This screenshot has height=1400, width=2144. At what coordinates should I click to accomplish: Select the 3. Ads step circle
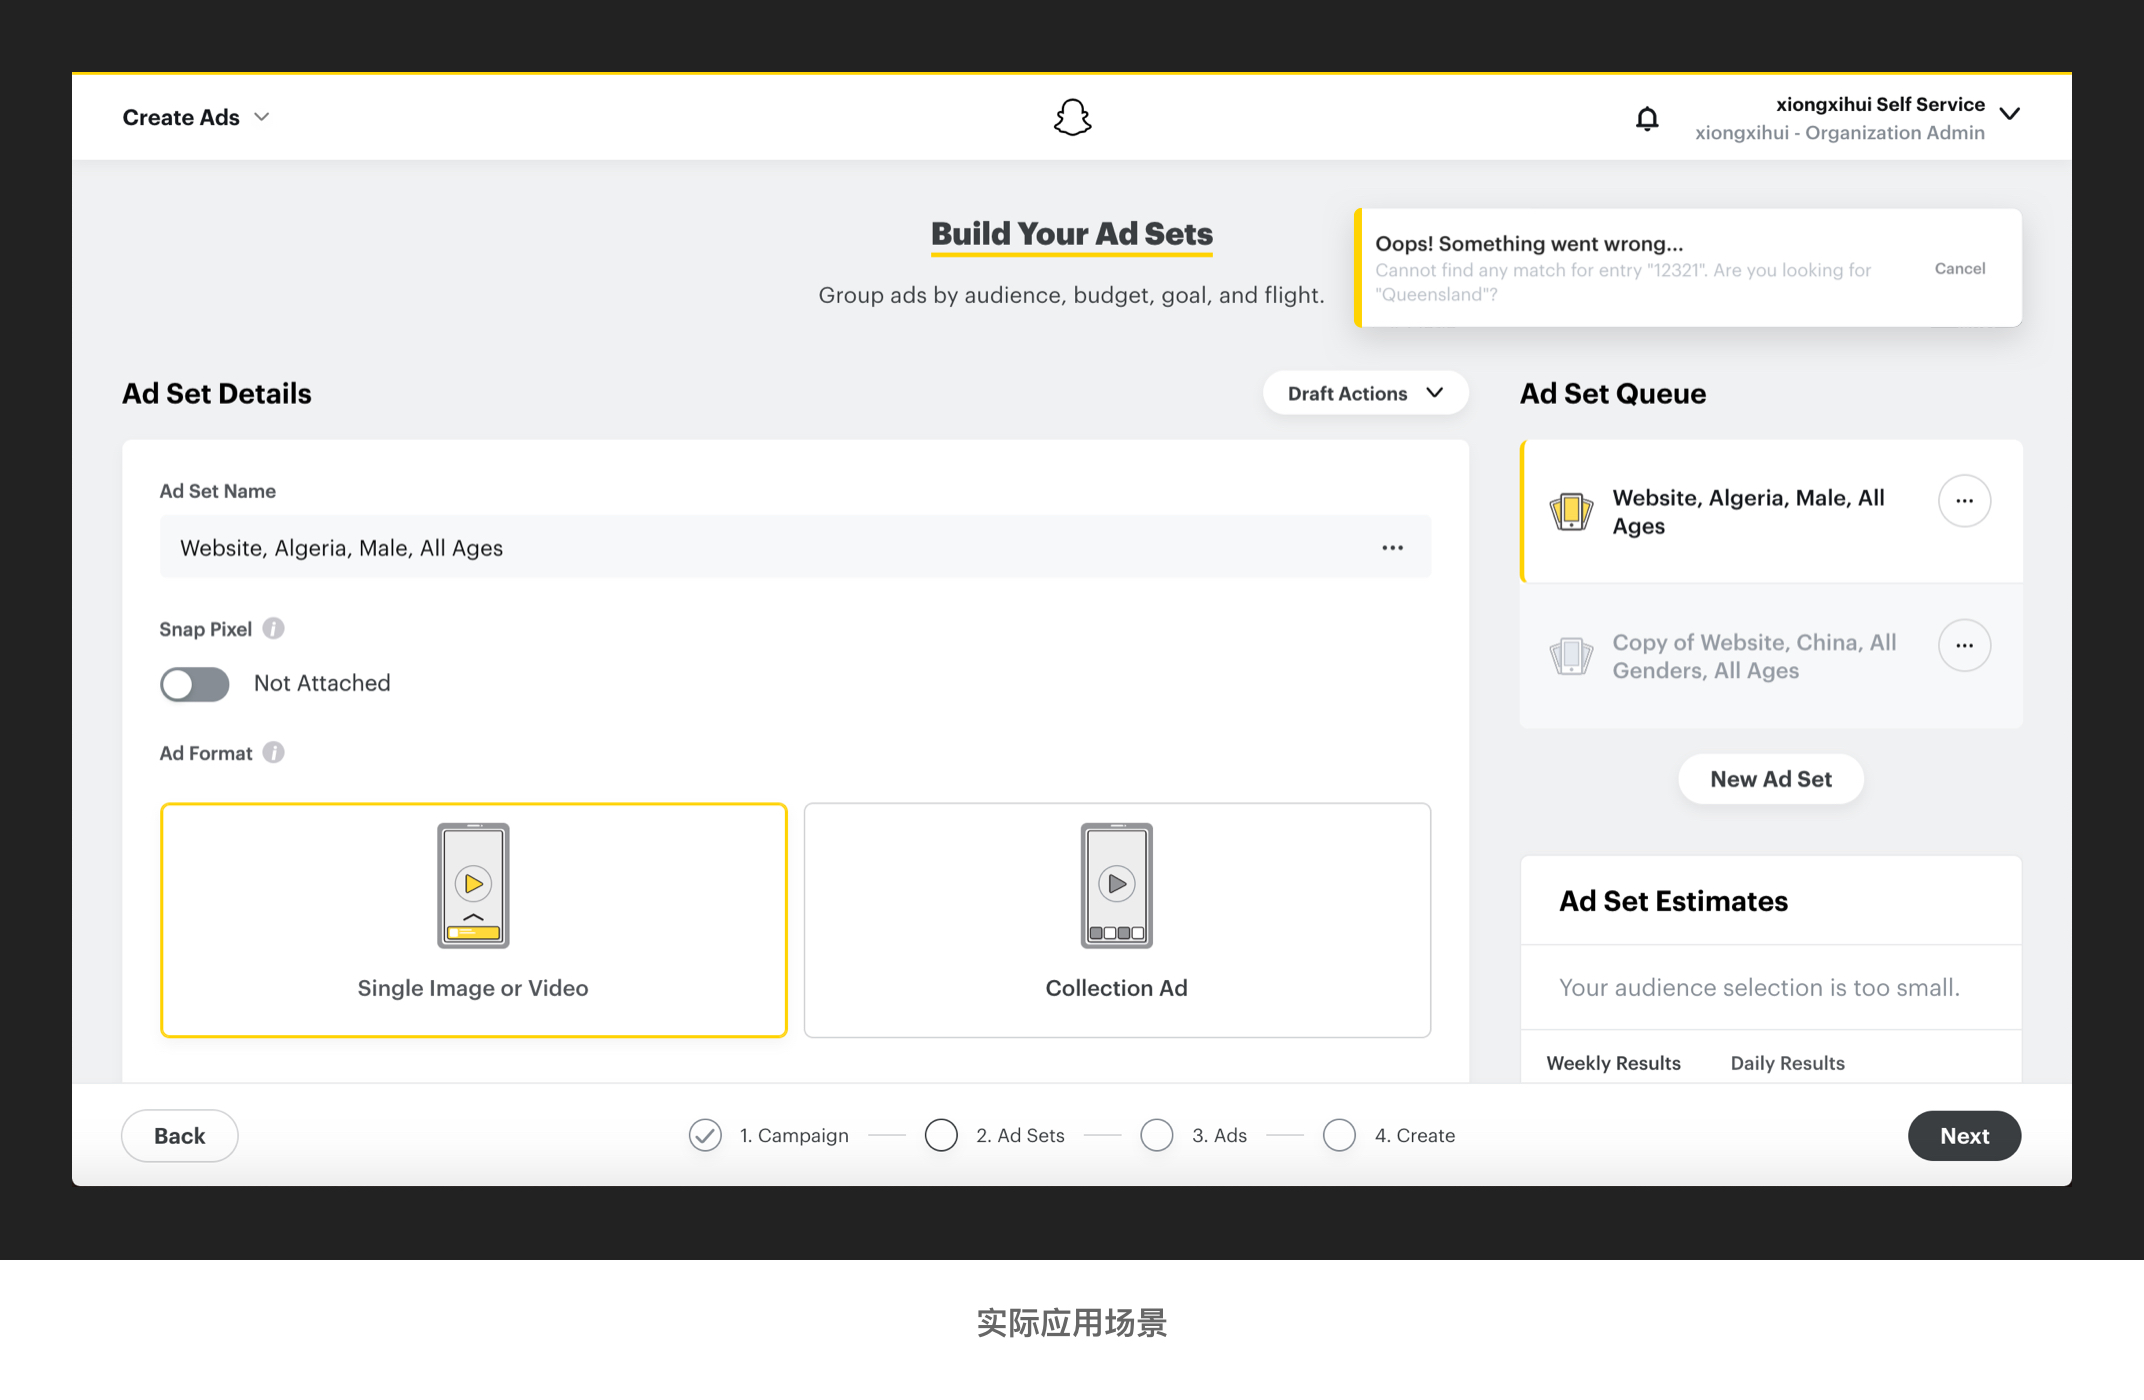point(1157,1135)
